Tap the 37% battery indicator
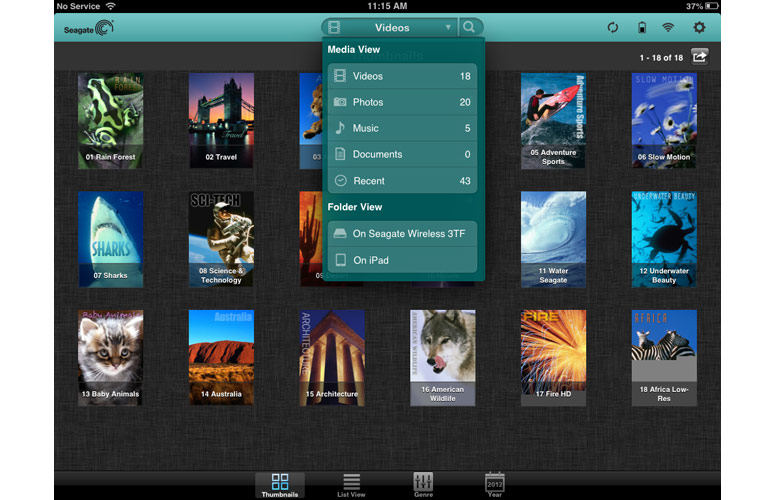 tap(702, 6)
